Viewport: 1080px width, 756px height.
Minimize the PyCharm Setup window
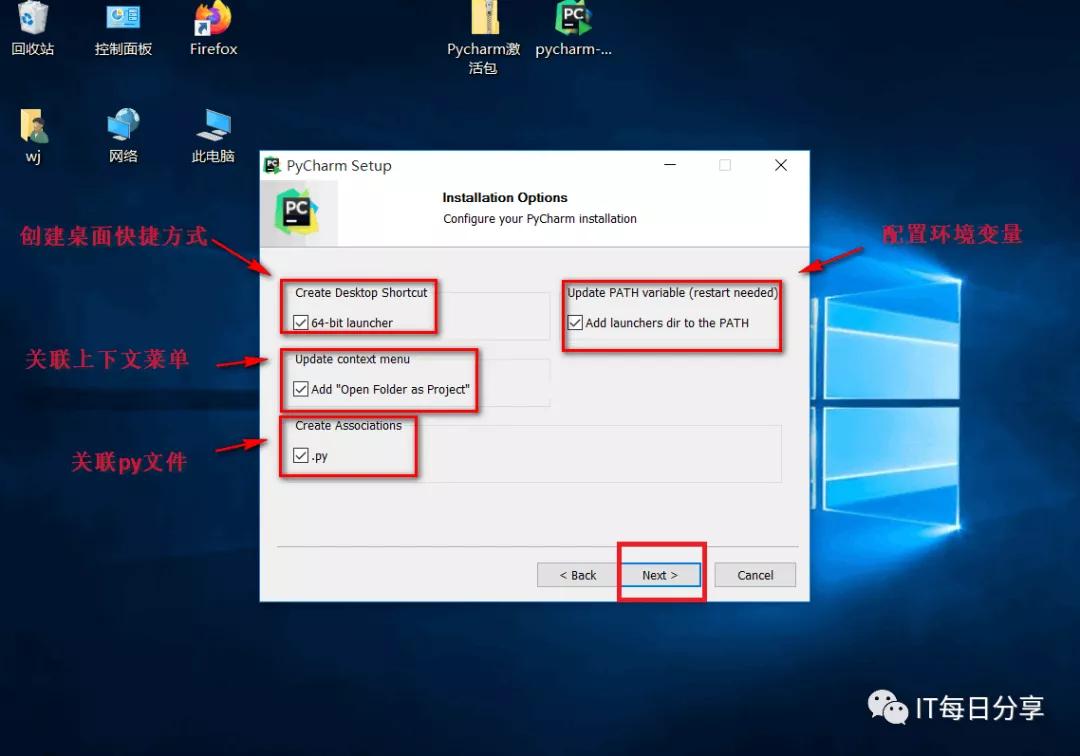point(669,165)
